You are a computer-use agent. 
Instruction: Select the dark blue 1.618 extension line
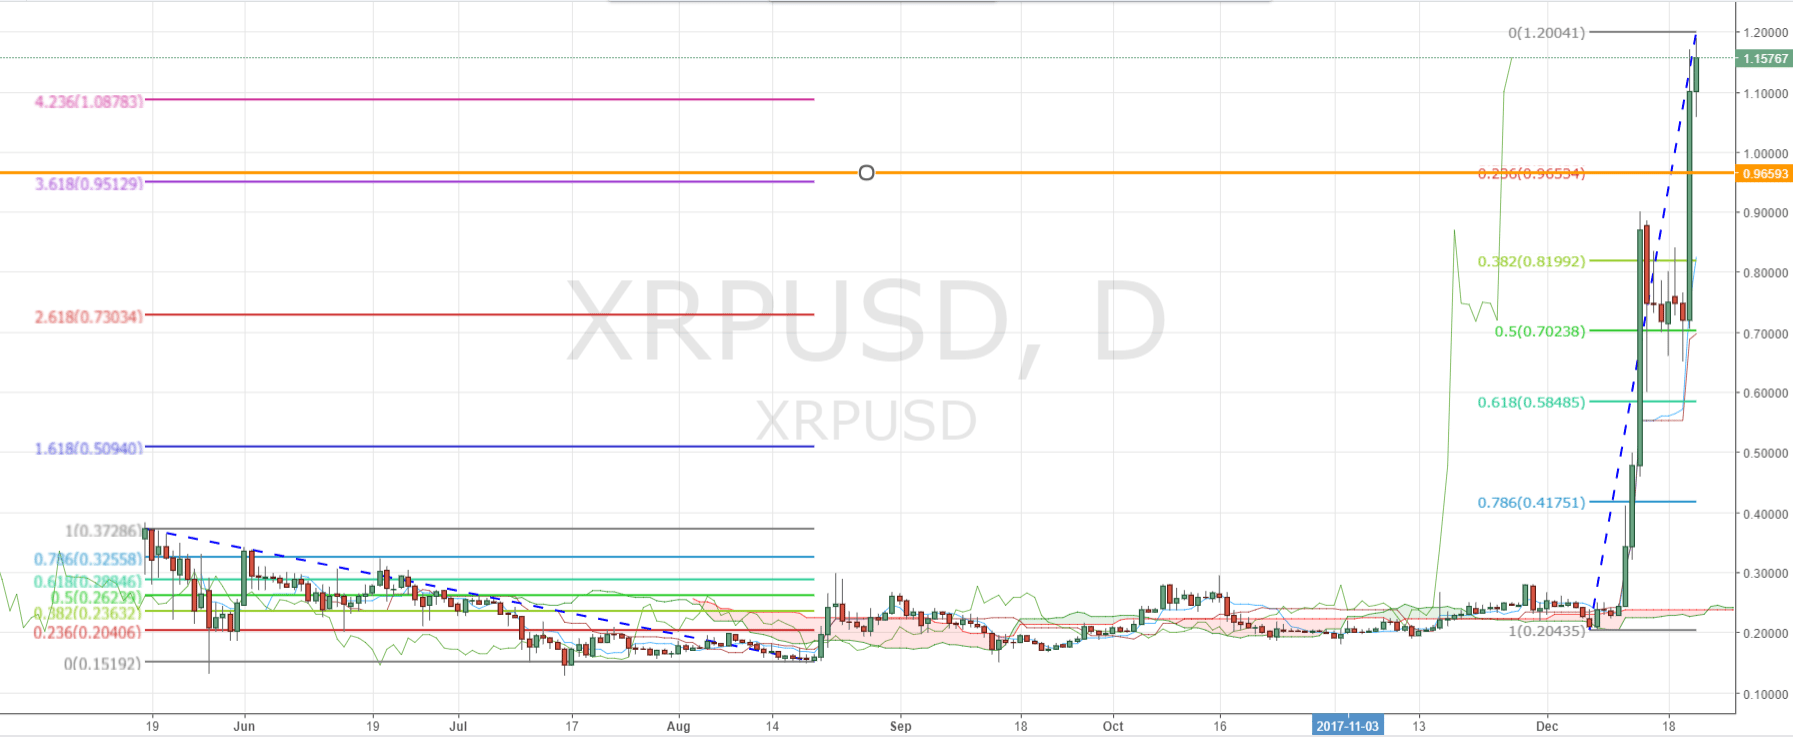[480, 446]
